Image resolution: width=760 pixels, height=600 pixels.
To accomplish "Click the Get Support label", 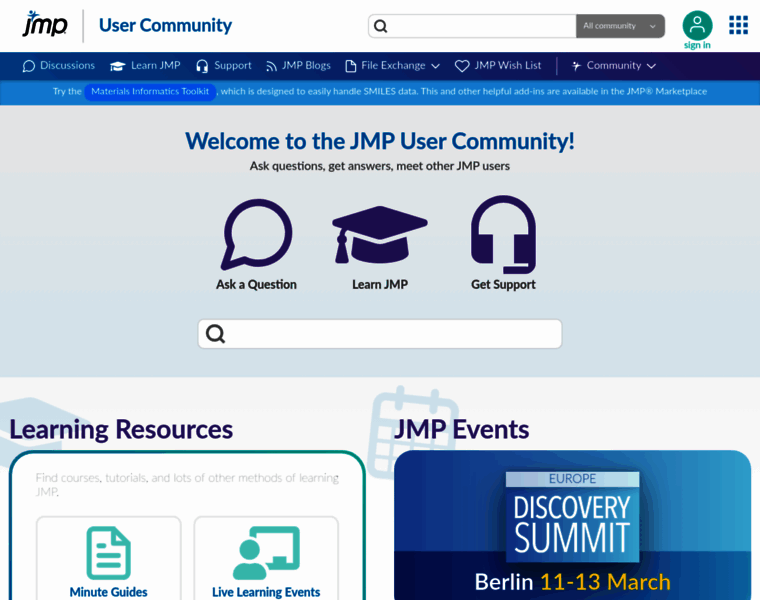I will pyautogui.click(x=504, y=284).
